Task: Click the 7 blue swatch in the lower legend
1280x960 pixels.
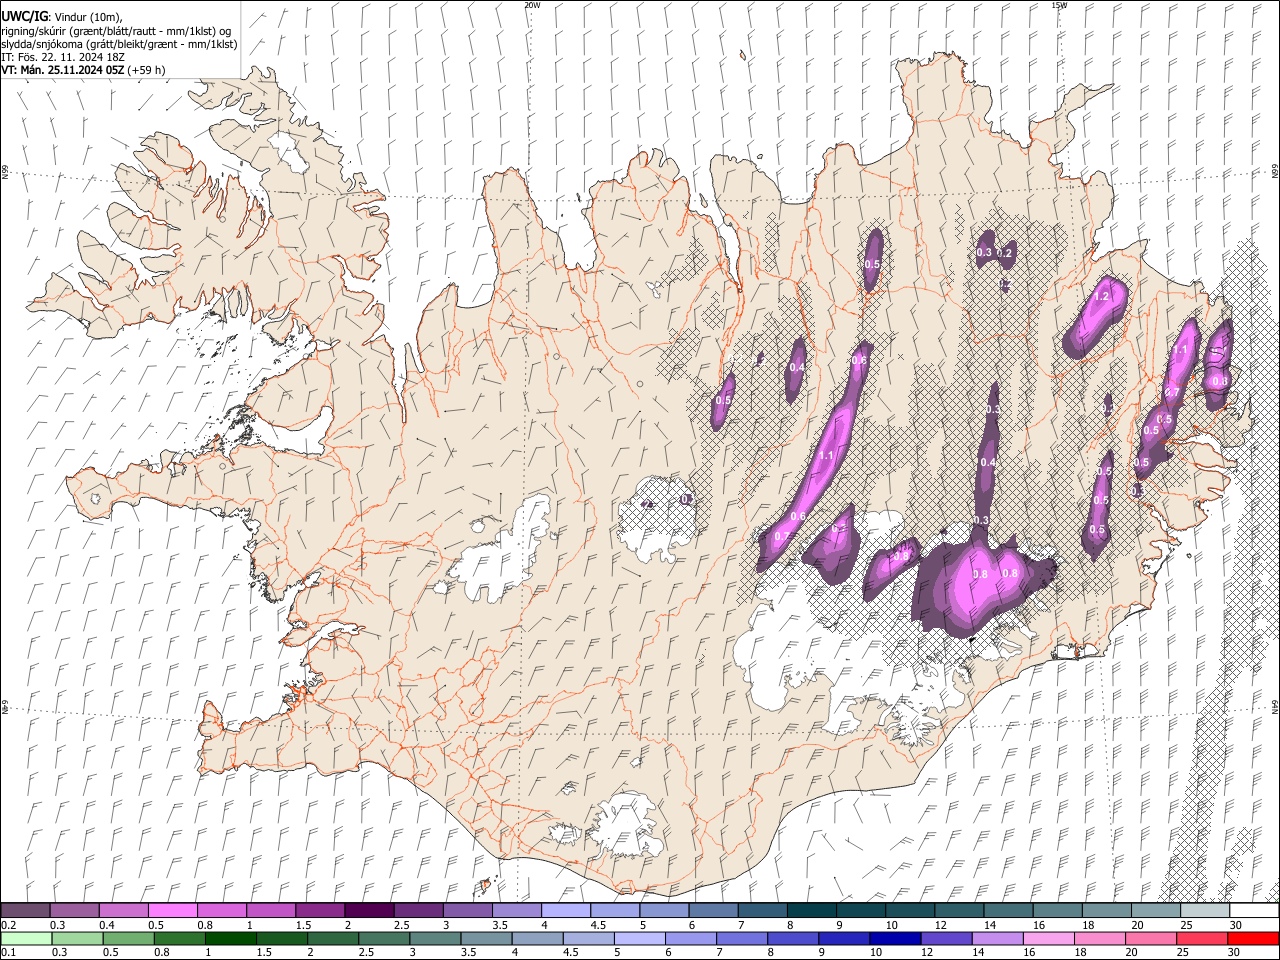Action: click(741, 938)
